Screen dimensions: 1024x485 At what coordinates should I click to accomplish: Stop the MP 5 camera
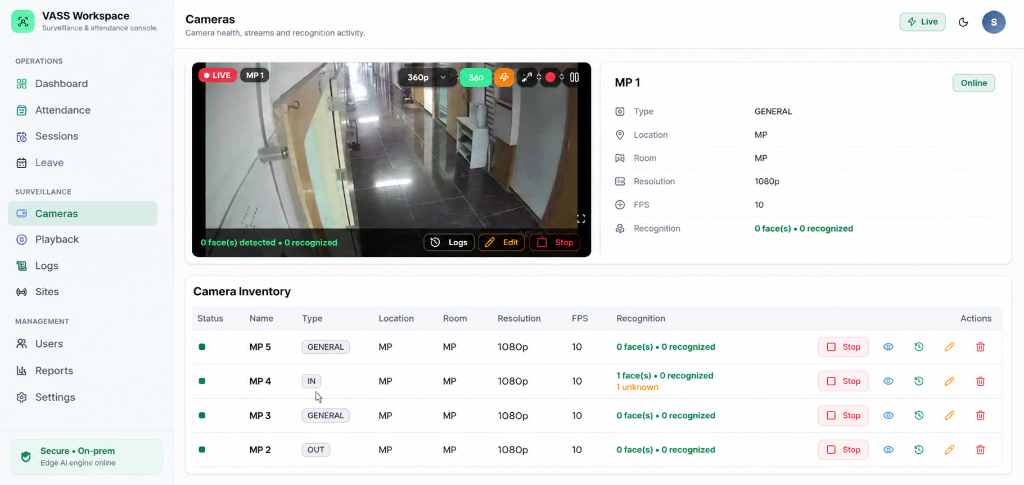(x=843, y=347)
